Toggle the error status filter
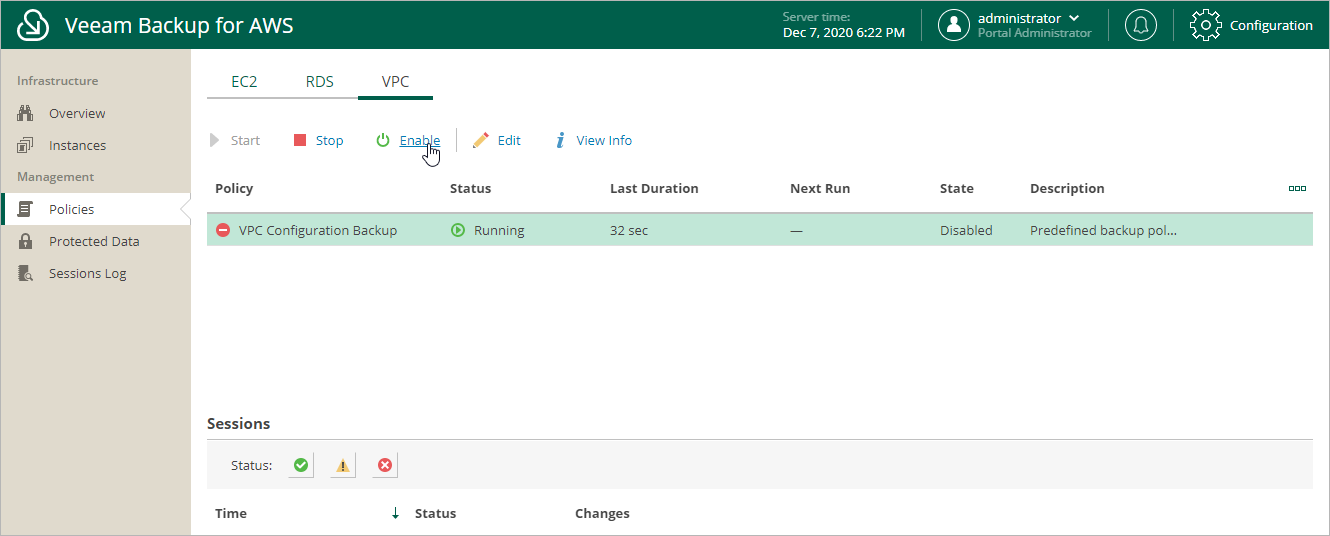1330x536 pixels. [385, 465]
